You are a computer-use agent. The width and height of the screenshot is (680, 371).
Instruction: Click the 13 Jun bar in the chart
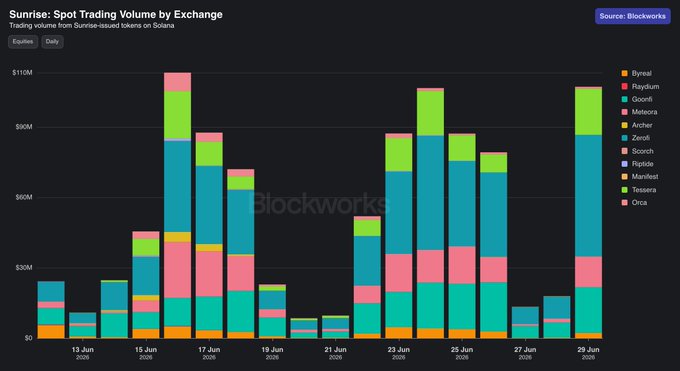tap(82, 325)
